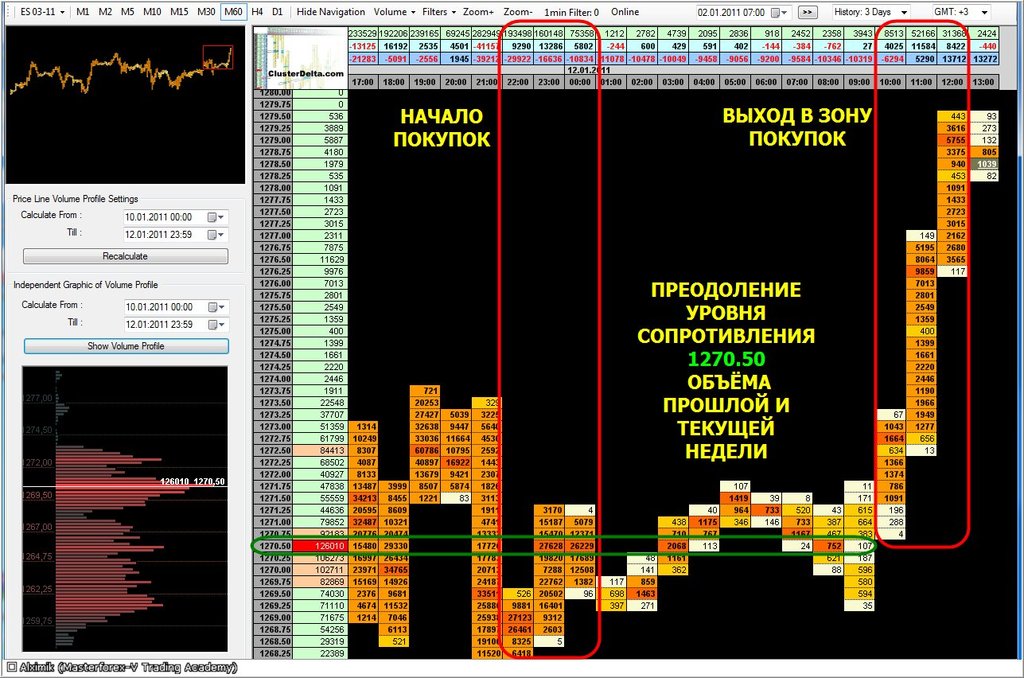The image size is (1024, 678).
Task: Click the Show Volume Profile button
Action: pyautogui.click(x=126, y=346)
